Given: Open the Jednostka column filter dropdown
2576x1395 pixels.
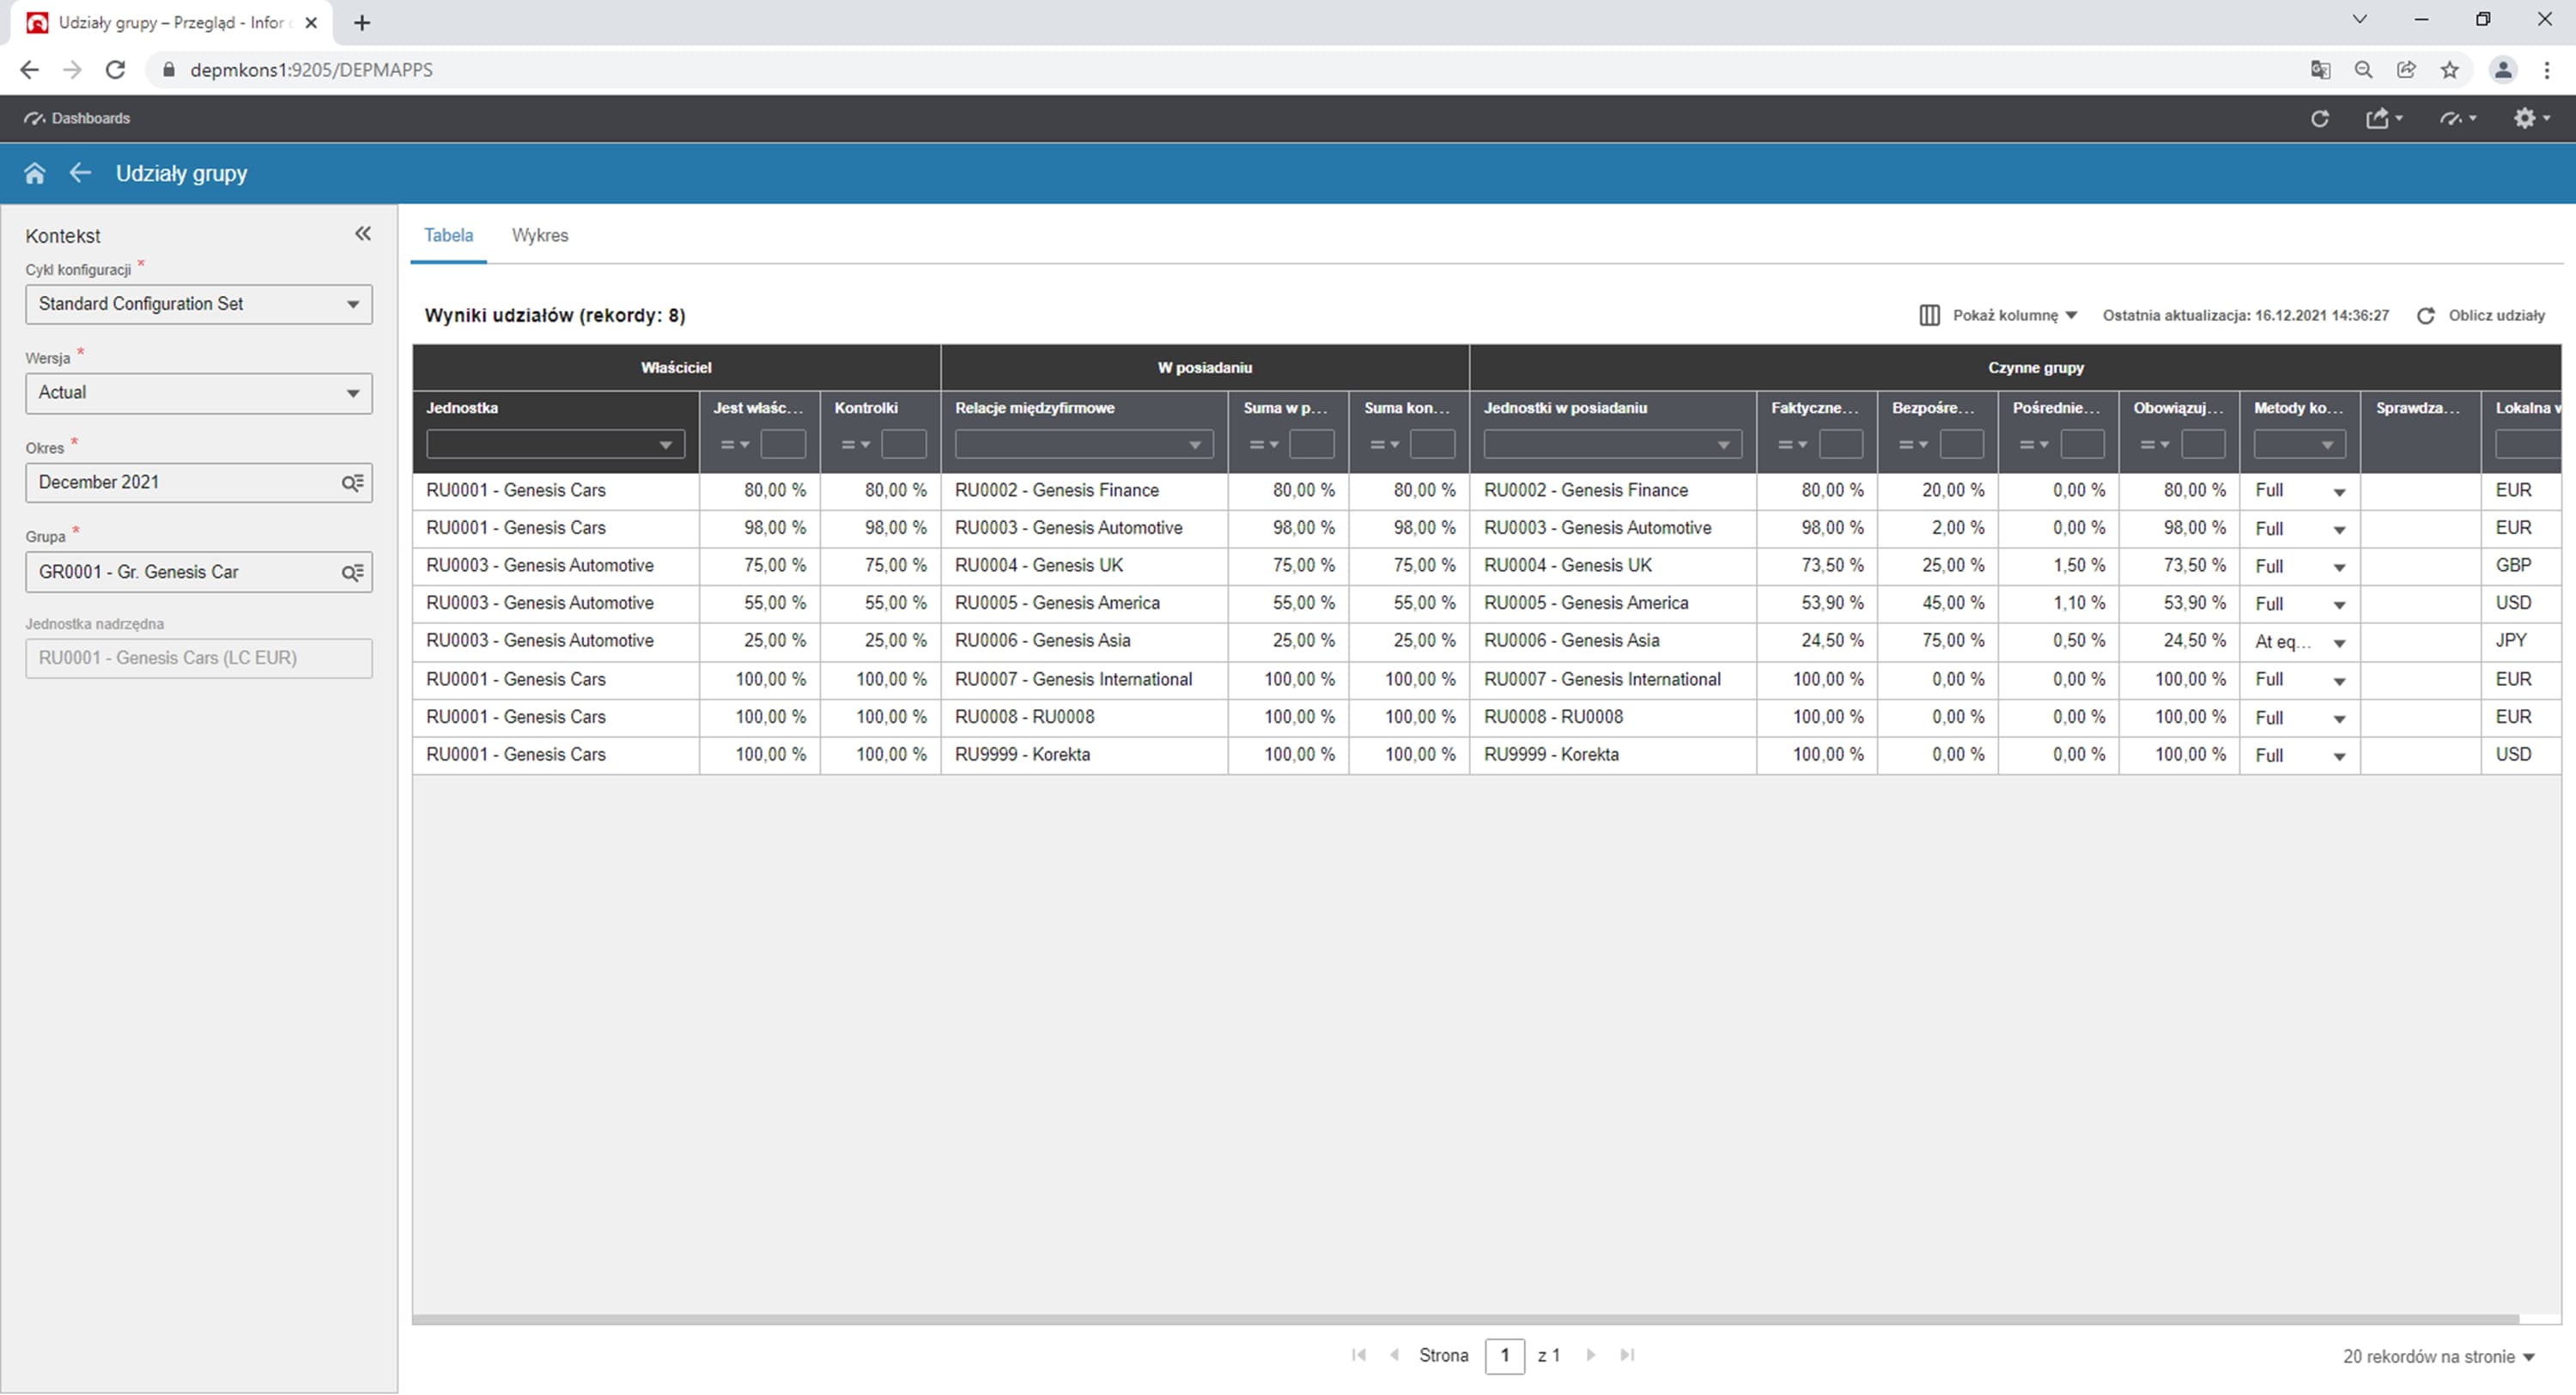Looking at the screenshot, I should 665,445.
